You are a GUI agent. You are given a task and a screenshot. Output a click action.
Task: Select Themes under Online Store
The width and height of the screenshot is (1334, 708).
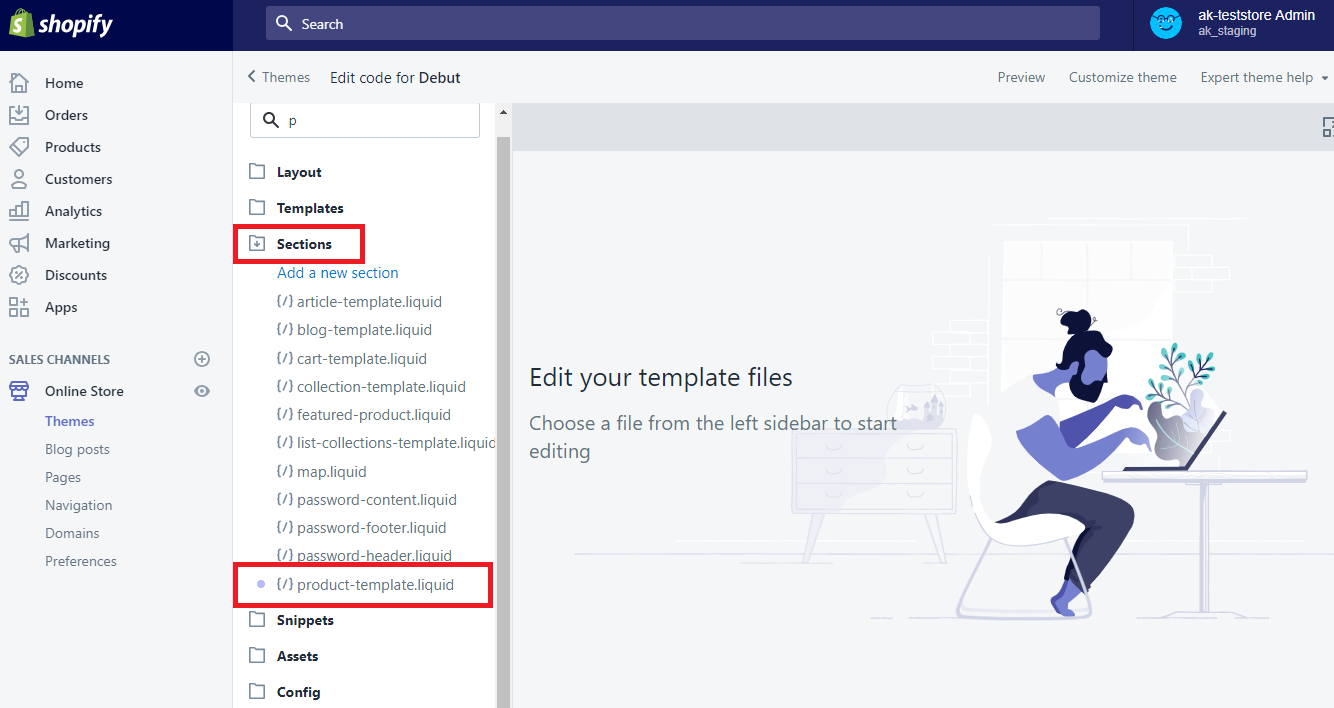pyautogui.click(x=70, y=421)
